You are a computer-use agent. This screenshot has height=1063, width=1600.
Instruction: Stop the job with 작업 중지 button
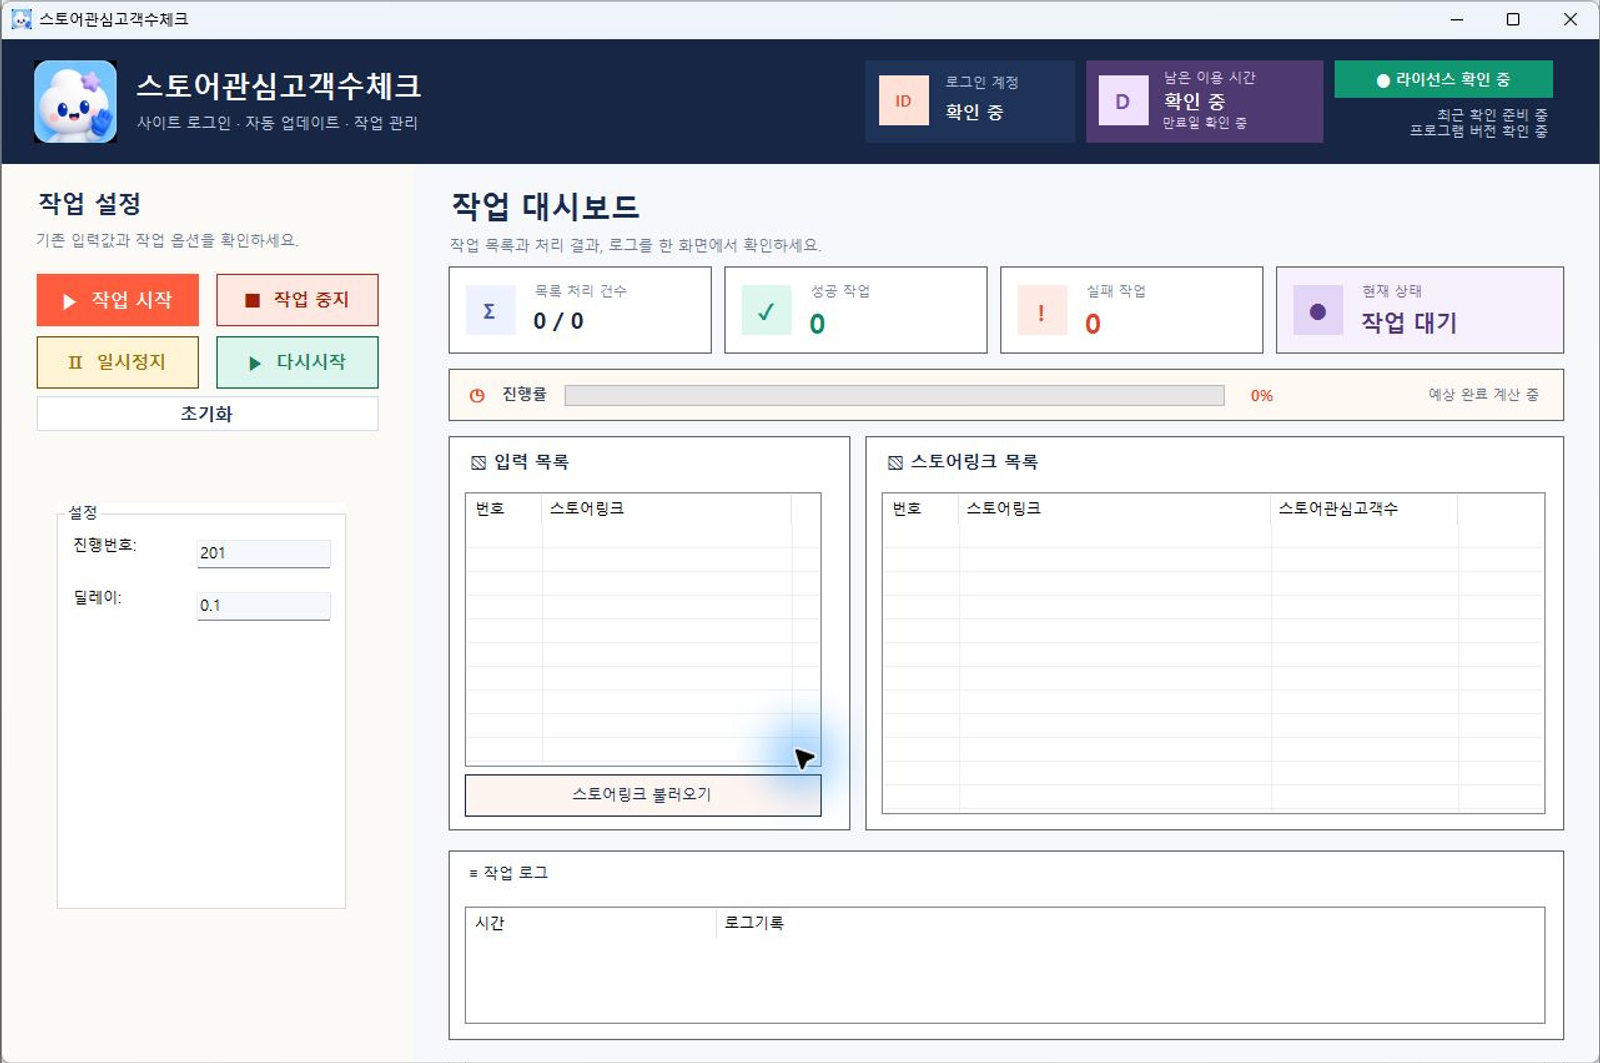[297, 300]
